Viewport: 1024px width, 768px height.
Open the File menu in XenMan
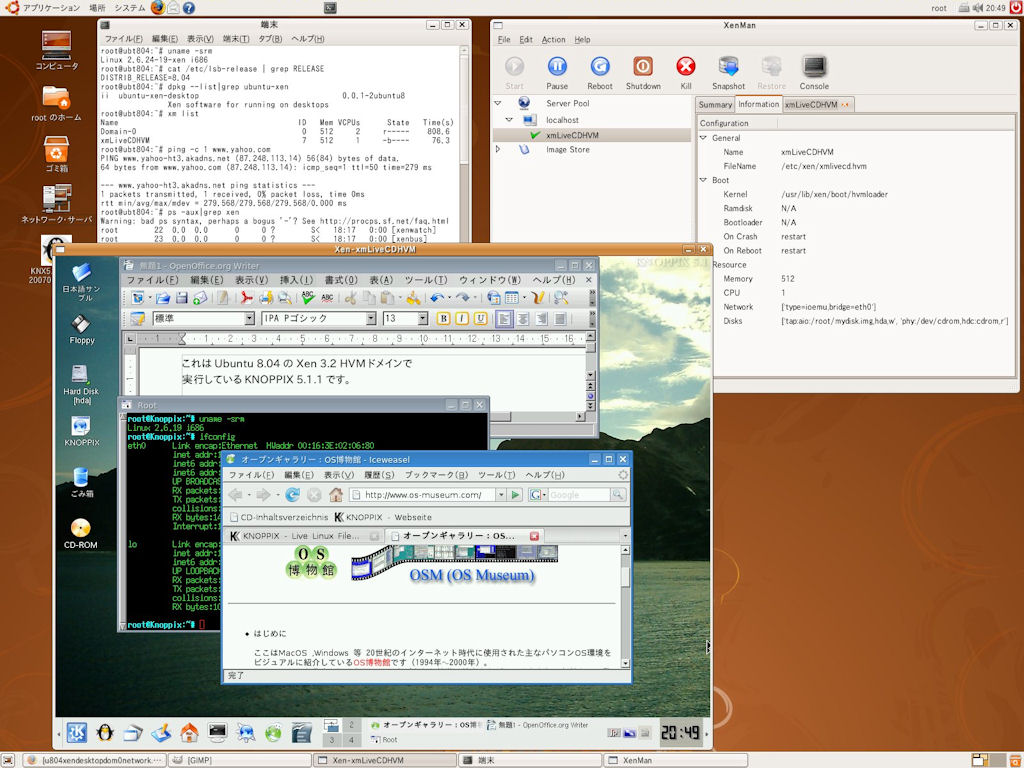click(504, 40)
